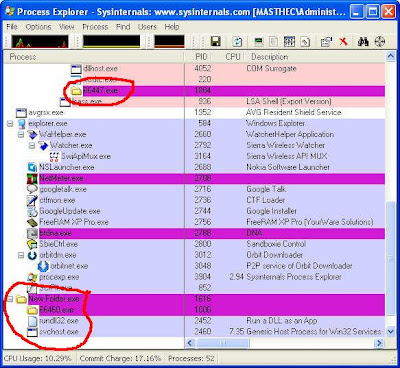
Task: Collapse the New Folder.exe tree node
Action: (x=10, y=299)
